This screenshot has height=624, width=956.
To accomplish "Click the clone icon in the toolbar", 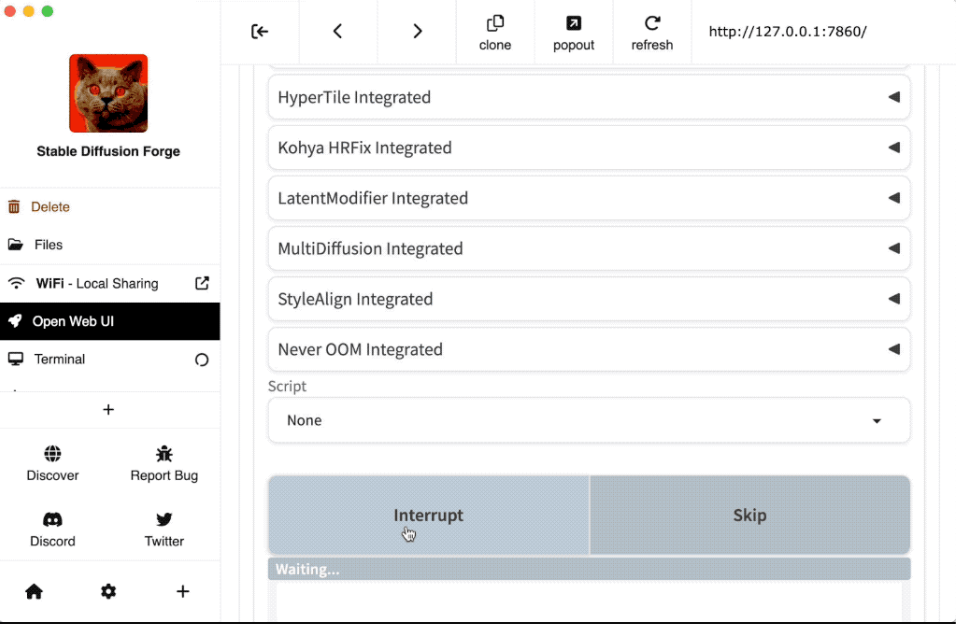I will click(x=495, y=32).
